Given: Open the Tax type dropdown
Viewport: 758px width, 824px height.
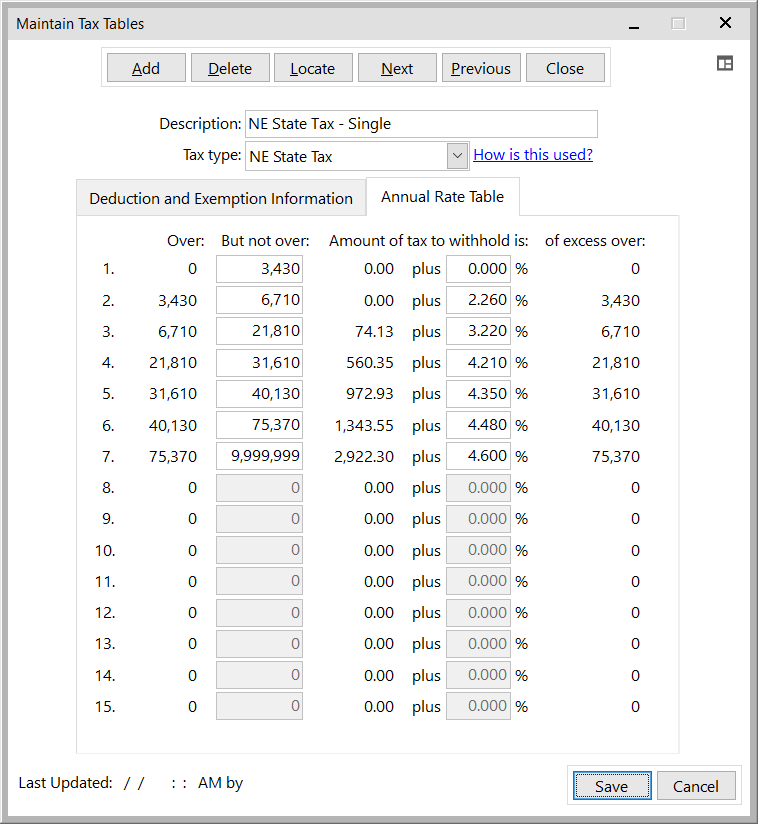Looking at the screenshot, I should pos(457,156).
